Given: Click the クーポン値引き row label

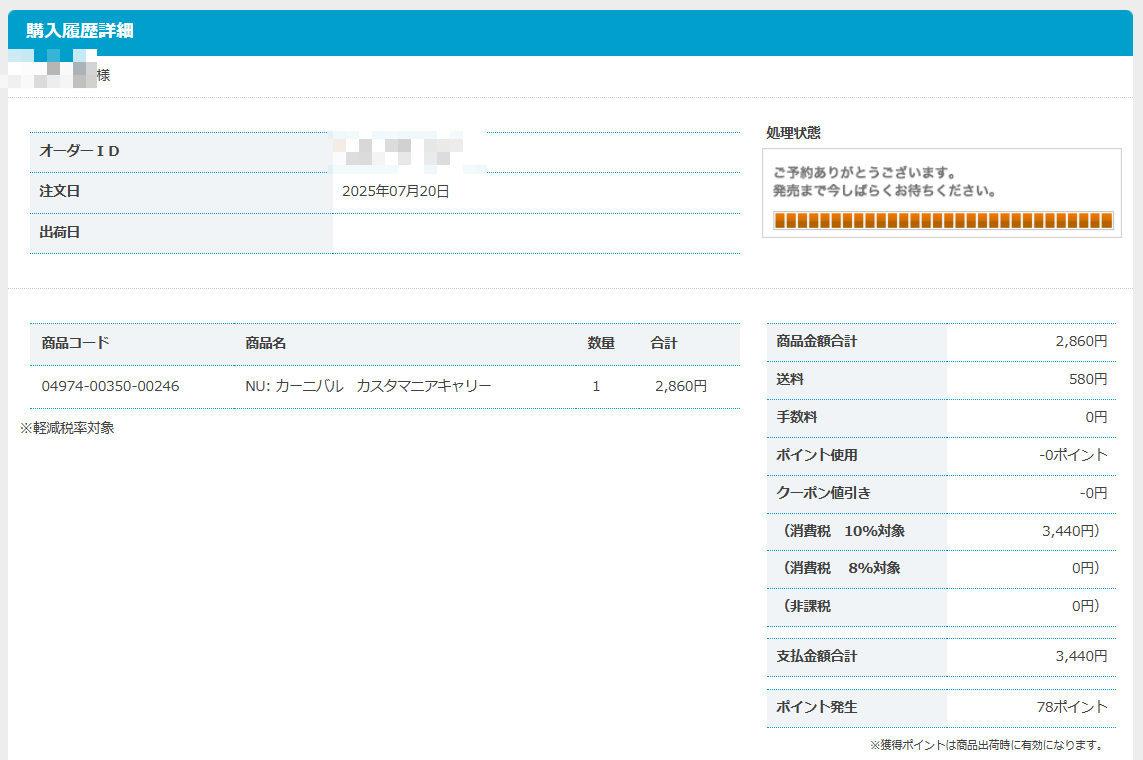Looking at the screenshot, I should [824, 493].
